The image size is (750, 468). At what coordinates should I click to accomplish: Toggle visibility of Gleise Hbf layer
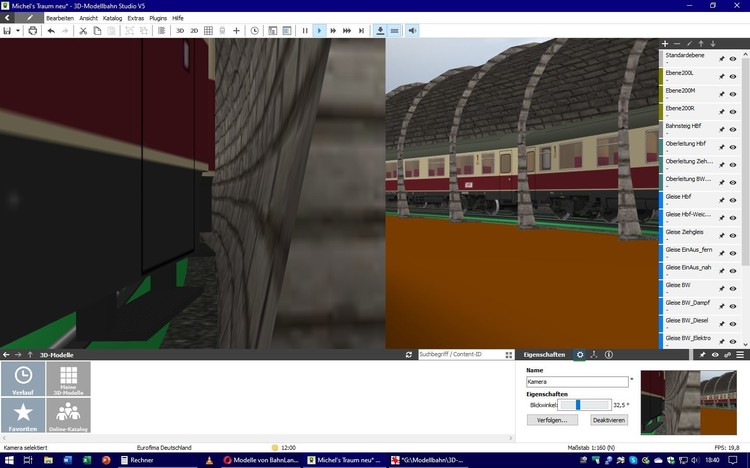coord(733,201)
